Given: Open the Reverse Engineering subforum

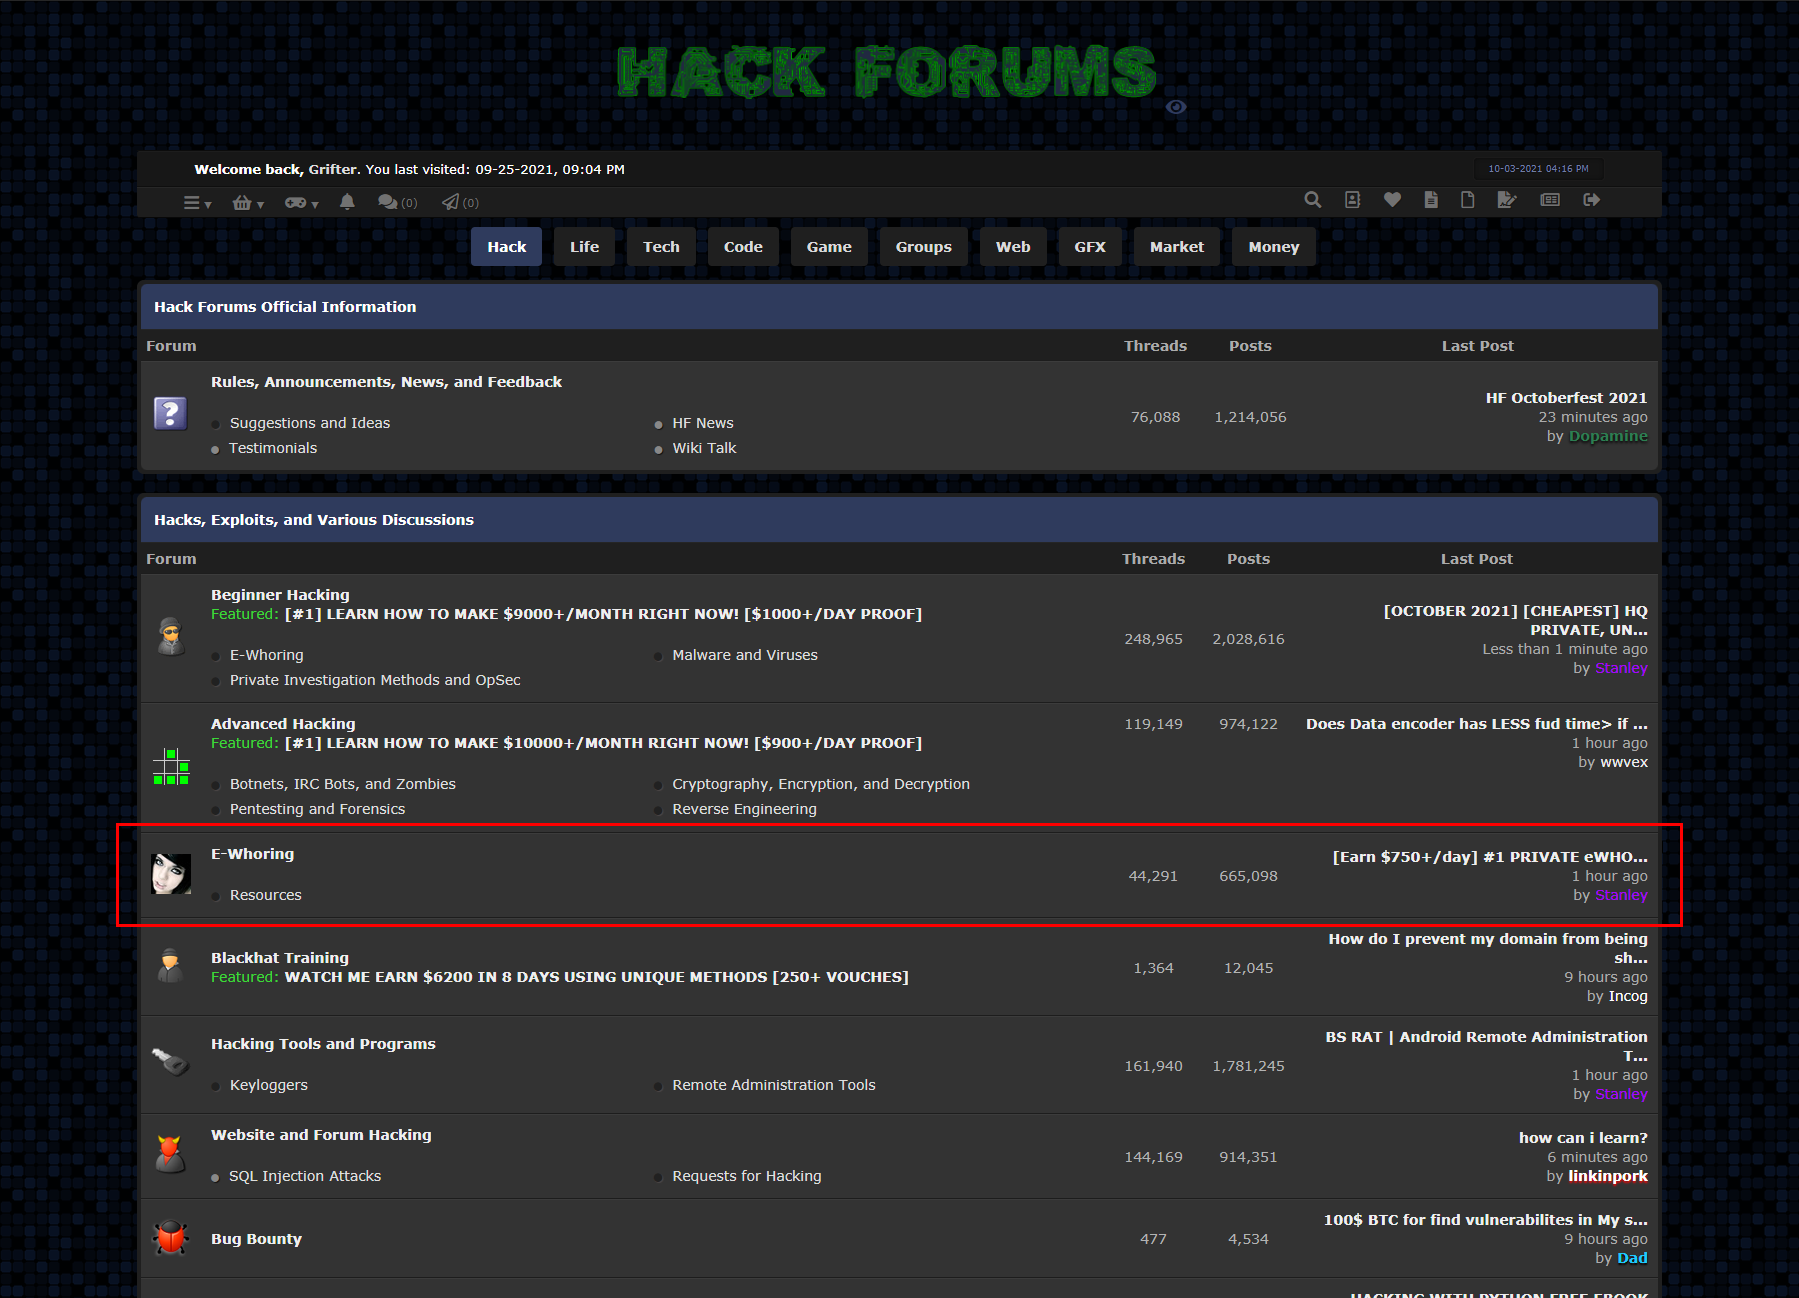Looking at the screenshot, I should (x=744, y=809).
